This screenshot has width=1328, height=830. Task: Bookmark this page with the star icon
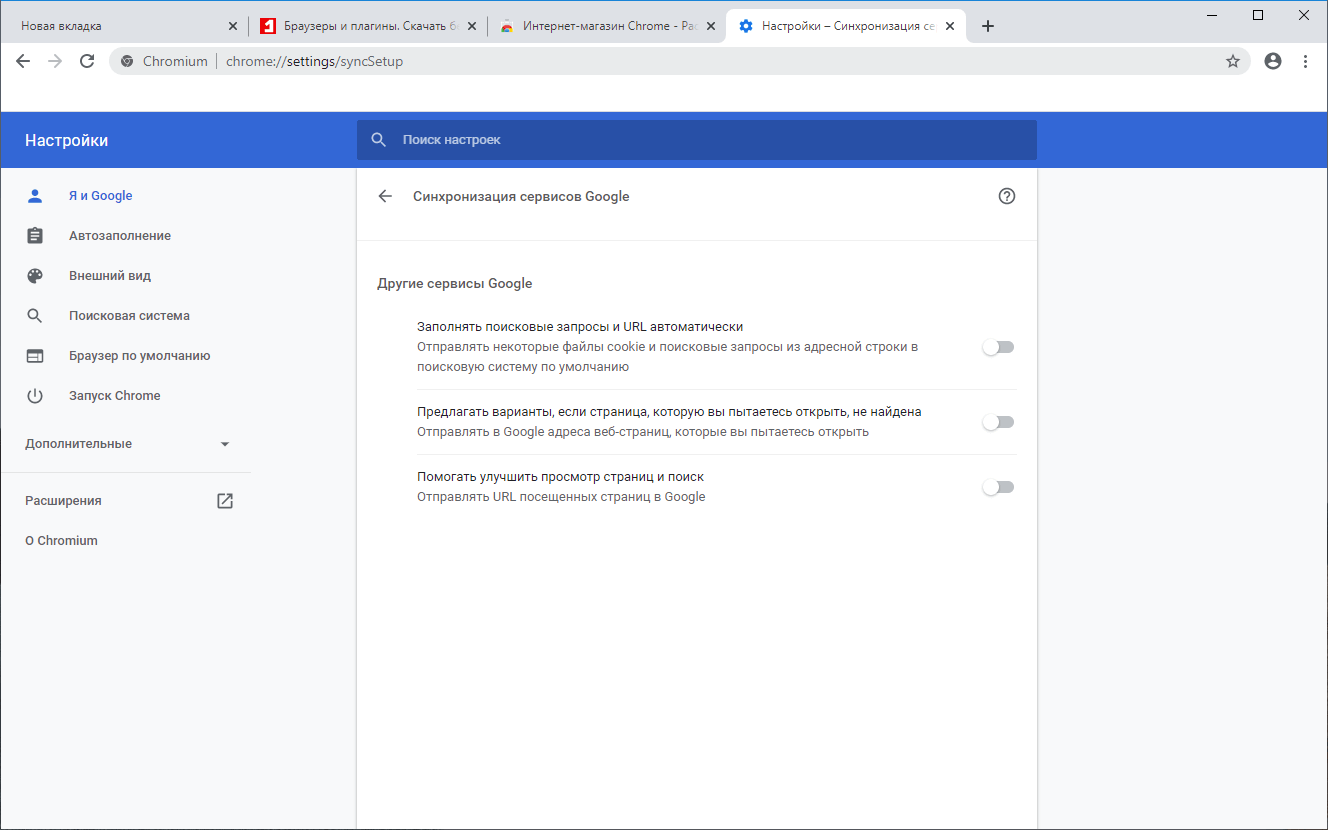point(1233,61)
